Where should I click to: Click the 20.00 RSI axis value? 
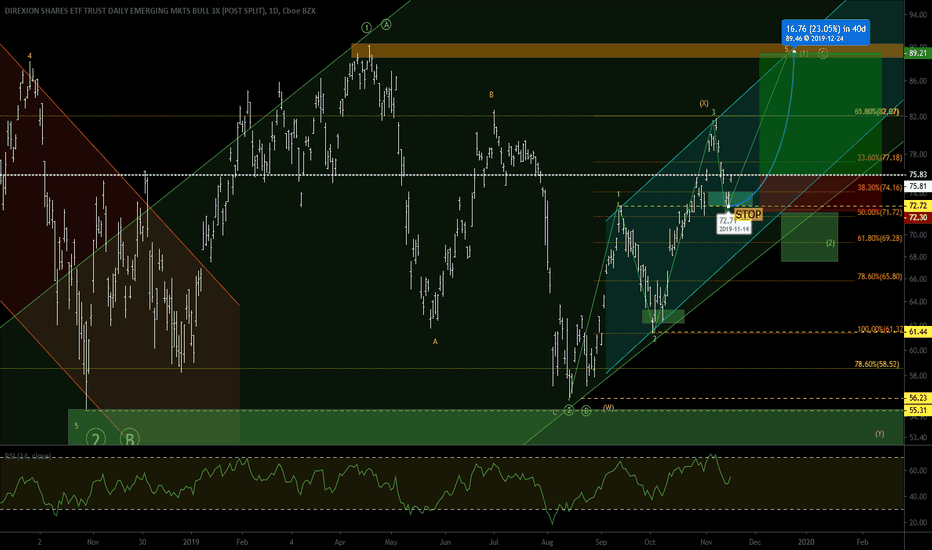(x=918, y=523)
